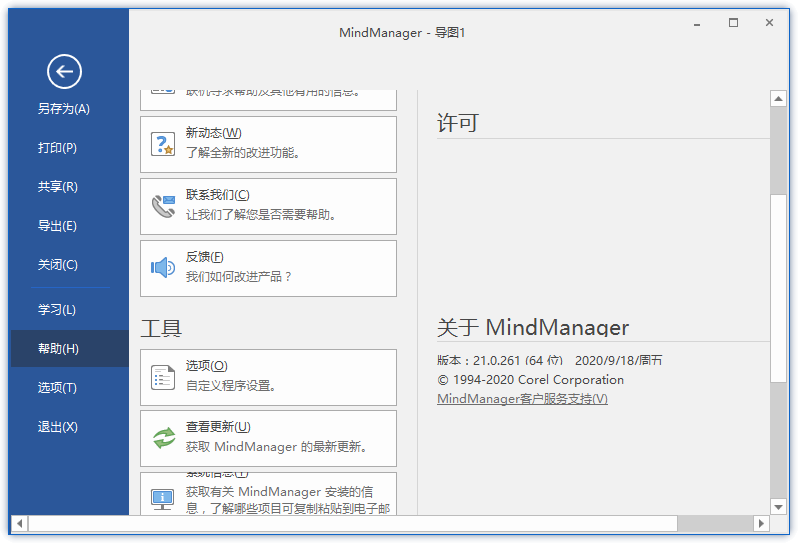This screenshot has height=543, width=798.
Task: Open the Learn (学习) sidebar section
Action: click(57, 310)
